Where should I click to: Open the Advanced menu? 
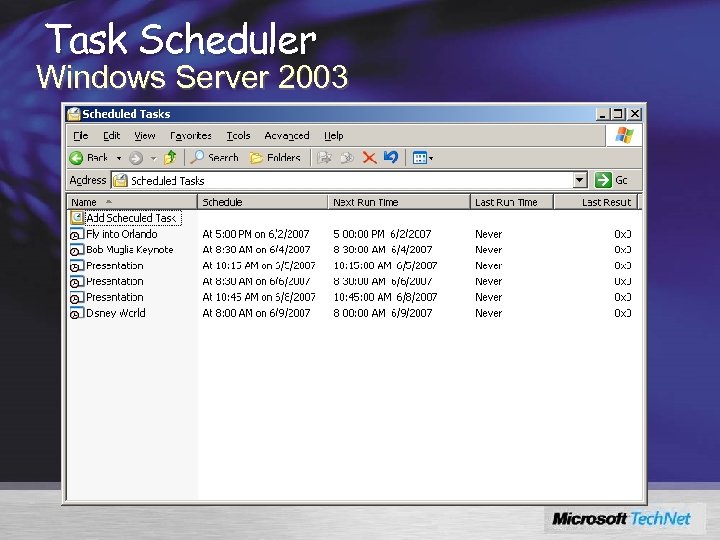point(287,135)
